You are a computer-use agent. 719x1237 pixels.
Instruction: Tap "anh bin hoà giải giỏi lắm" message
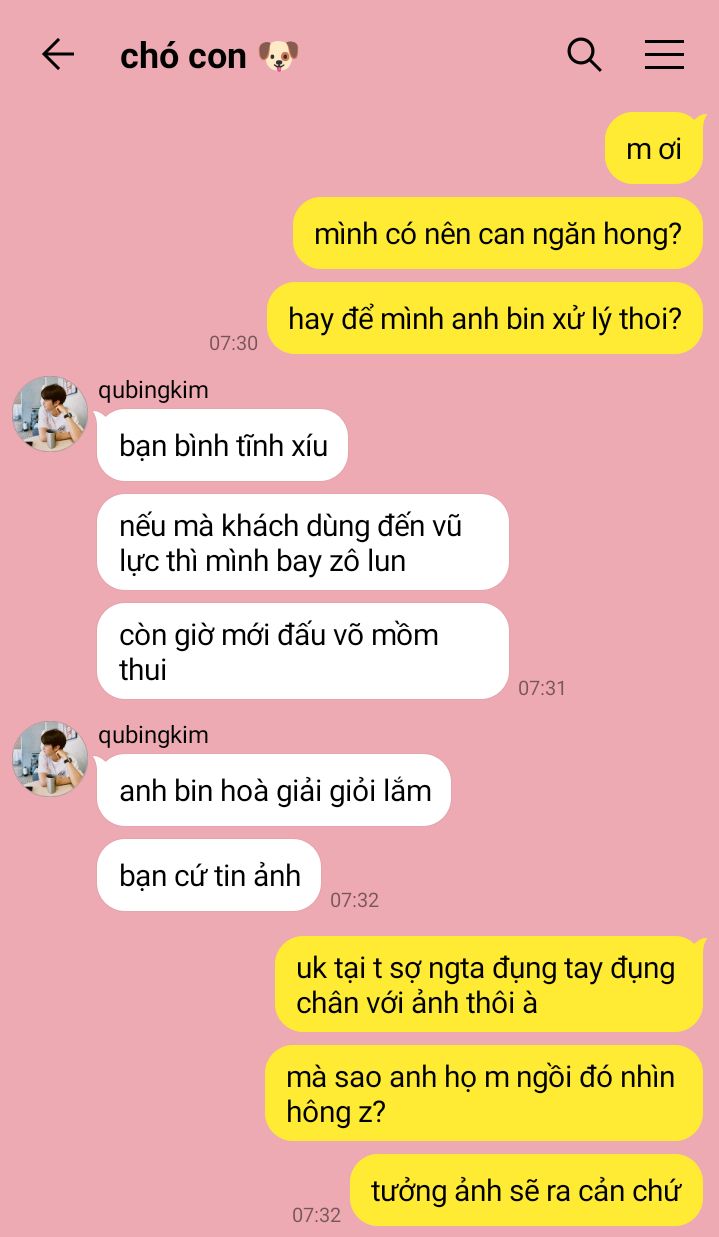274,790
